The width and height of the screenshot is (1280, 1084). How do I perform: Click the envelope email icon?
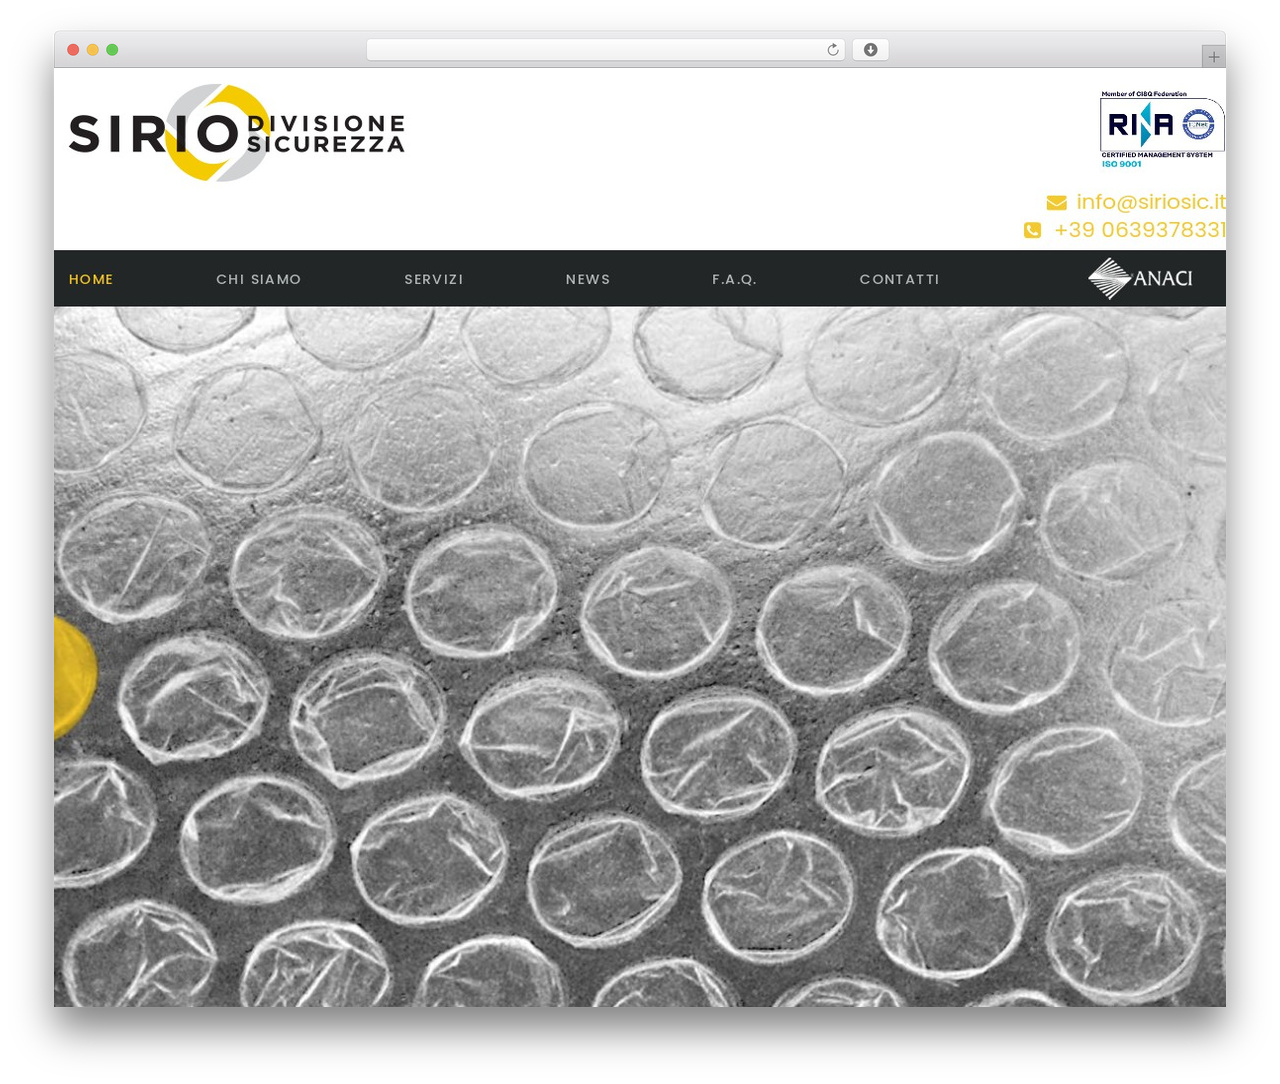(x=1056, y=203)
